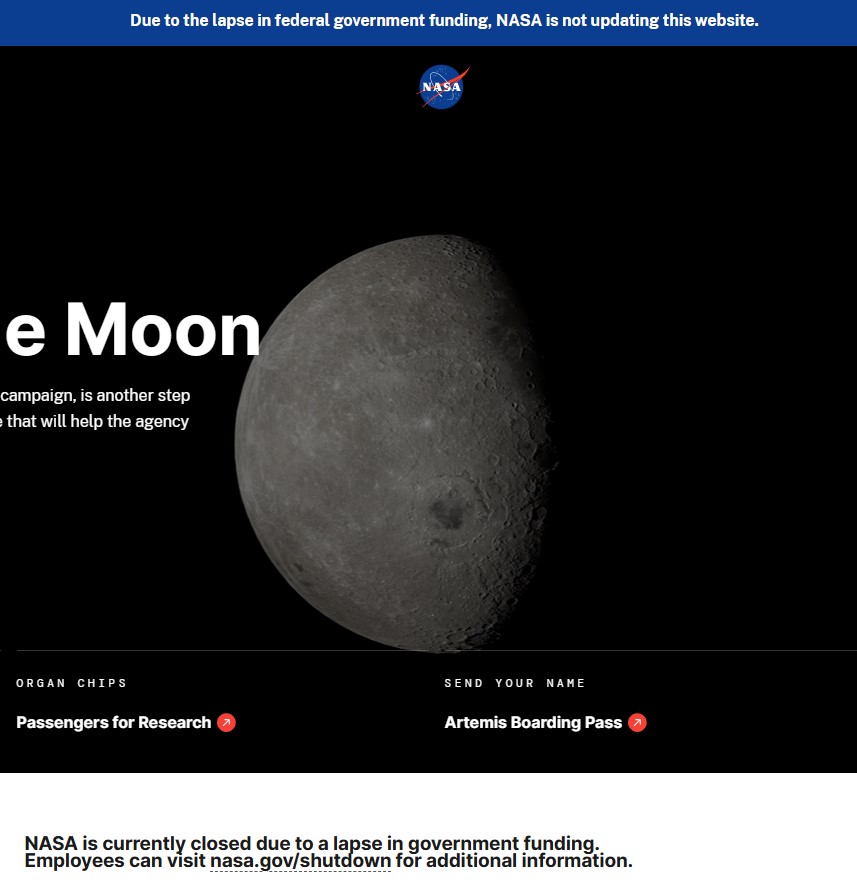Viewport: 857px width, 888px height.
Task: Click the red arrow icon beside Artemis Boarding Pass
Action: (x=637, y=723)
